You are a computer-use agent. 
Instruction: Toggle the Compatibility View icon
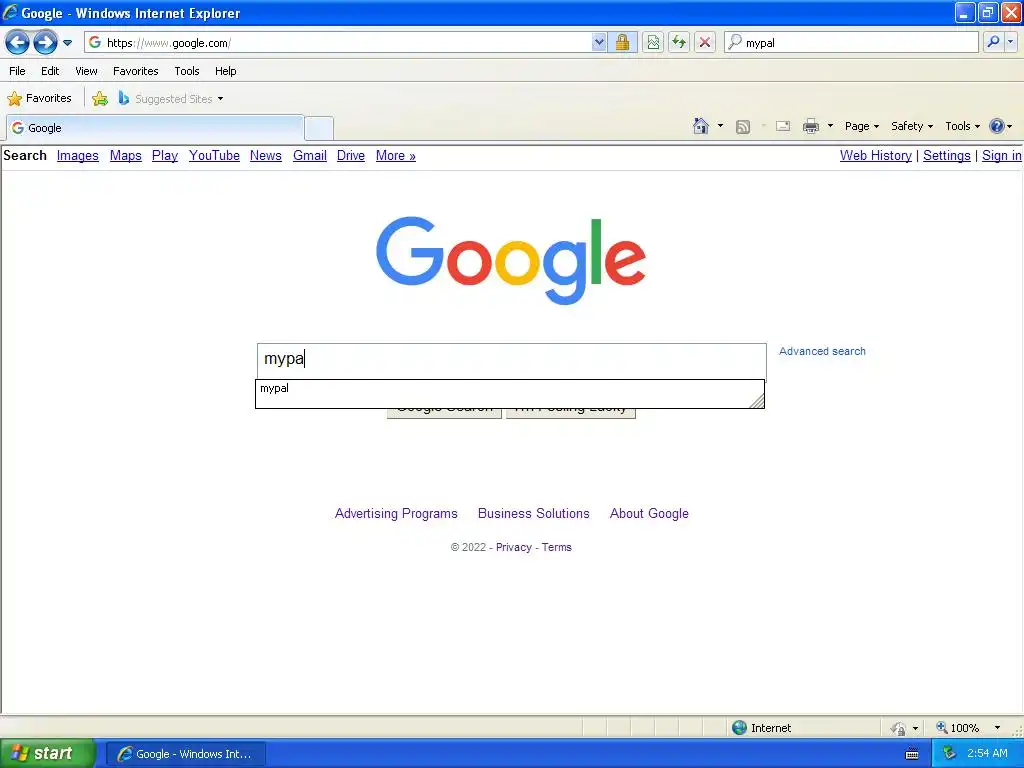pos(653,42)
